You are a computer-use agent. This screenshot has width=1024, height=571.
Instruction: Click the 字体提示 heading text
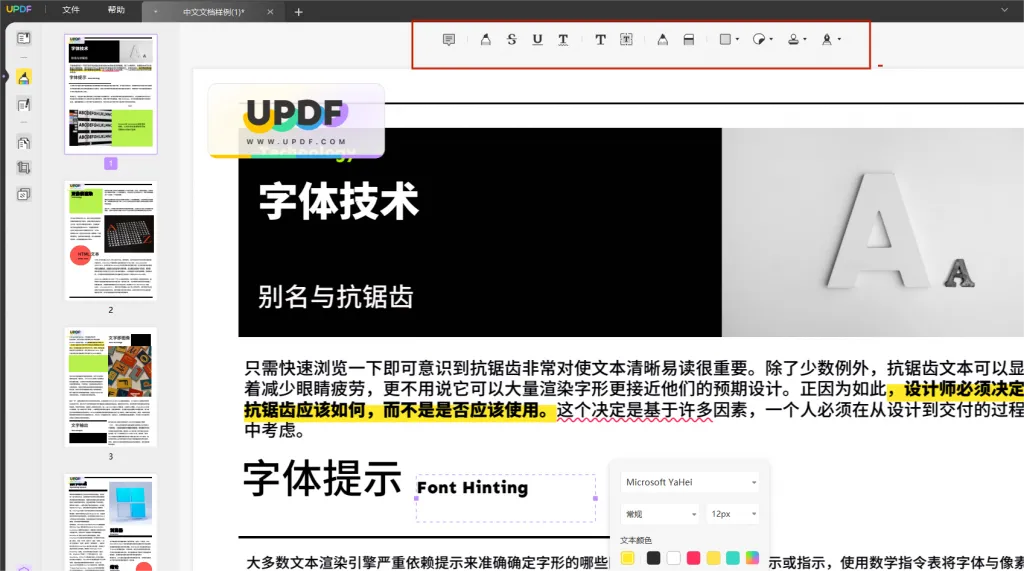(322, 479)
